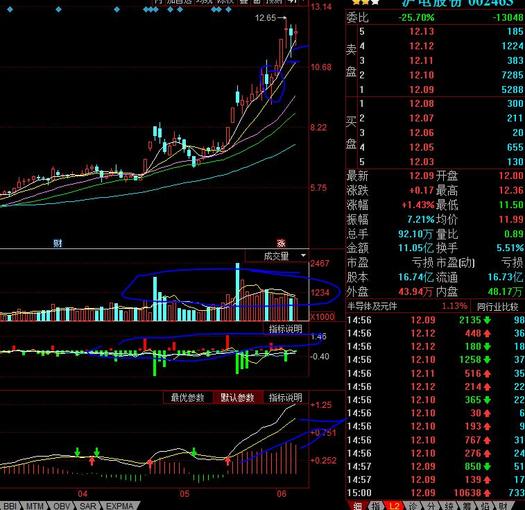The height and width of the screenshot is (510, 525).
Task: Click red up arrow beside tick volume 767
Action: point(487,440)
